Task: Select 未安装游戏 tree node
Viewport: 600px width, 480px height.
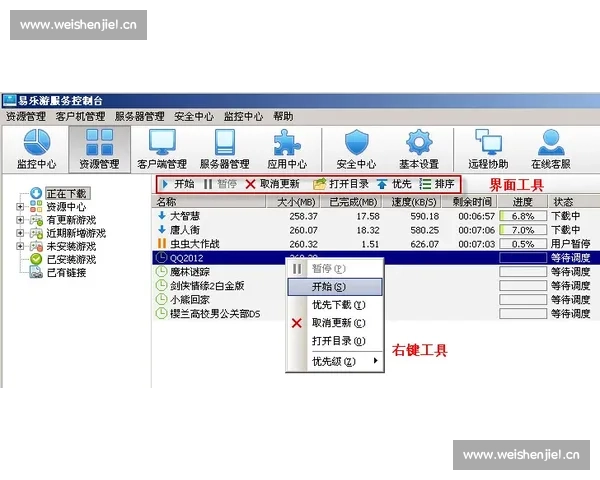Action: click(71, 246)
